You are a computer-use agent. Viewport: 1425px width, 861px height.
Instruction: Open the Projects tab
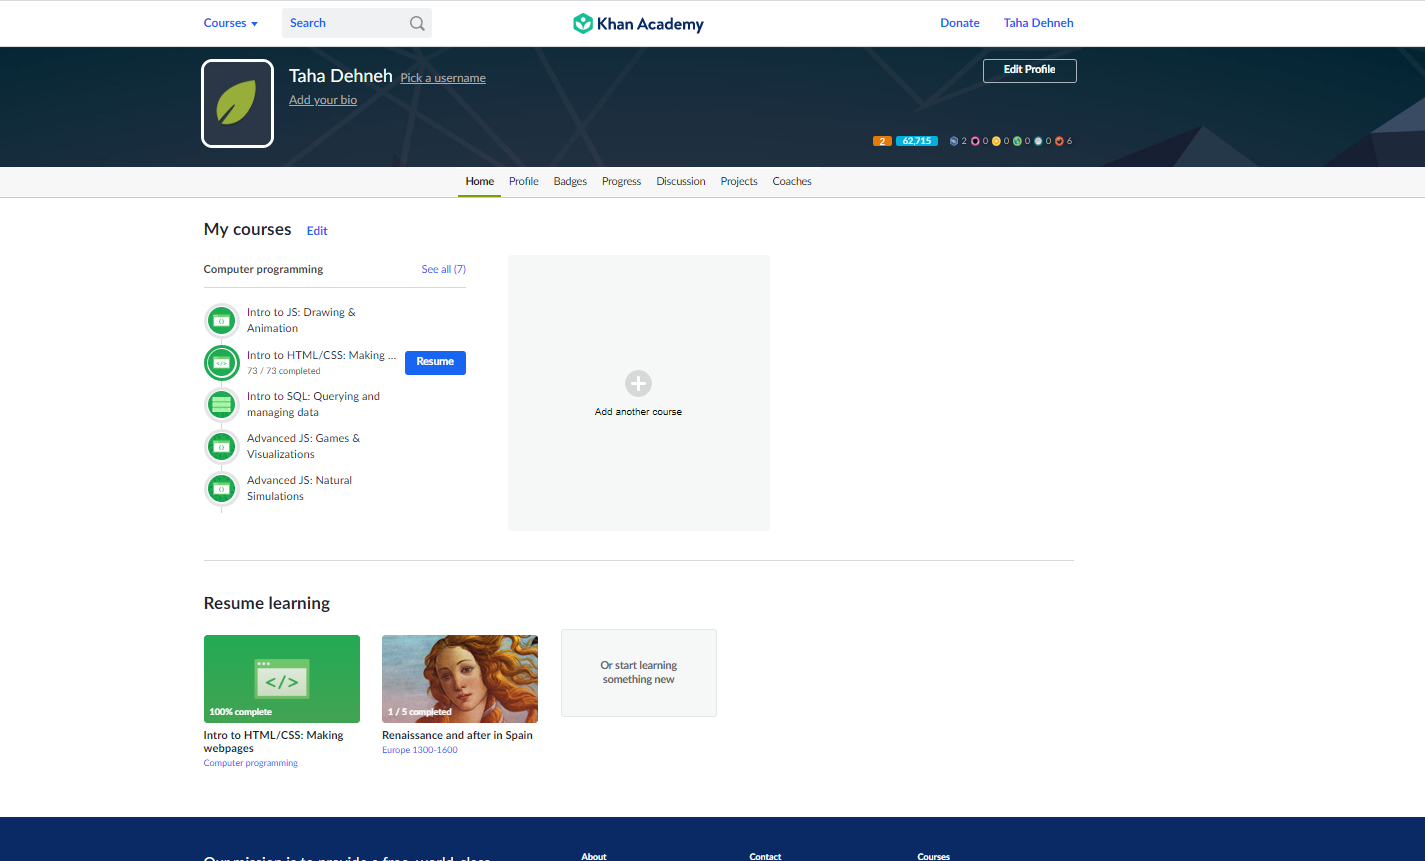(x=739, y=181)
